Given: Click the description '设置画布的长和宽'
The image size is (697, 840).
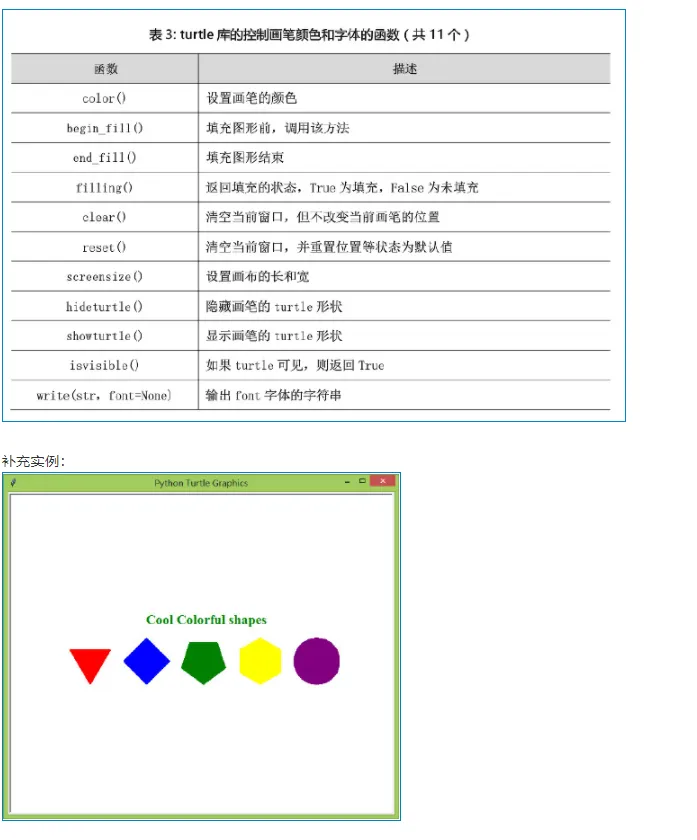Looking at the screenshot, I should point(258,276).
